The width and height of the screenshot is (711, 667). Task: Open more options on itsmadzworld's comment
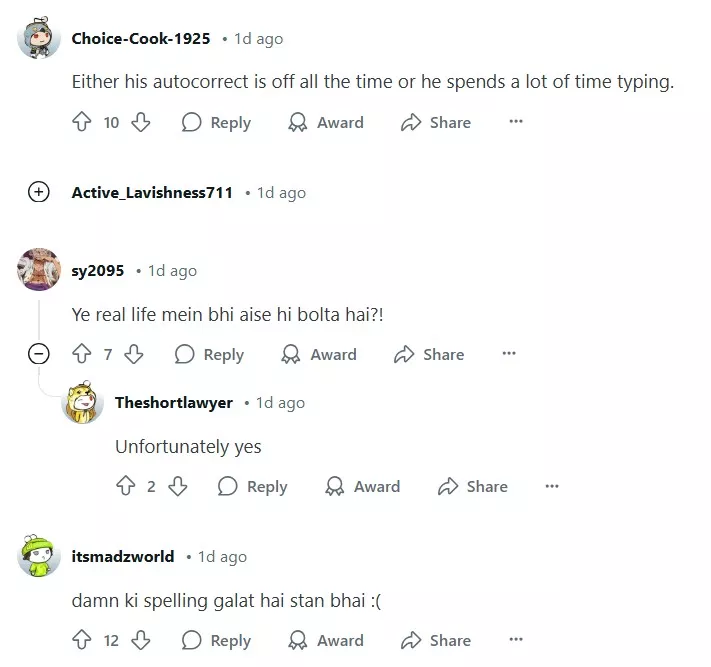point(516,640)
